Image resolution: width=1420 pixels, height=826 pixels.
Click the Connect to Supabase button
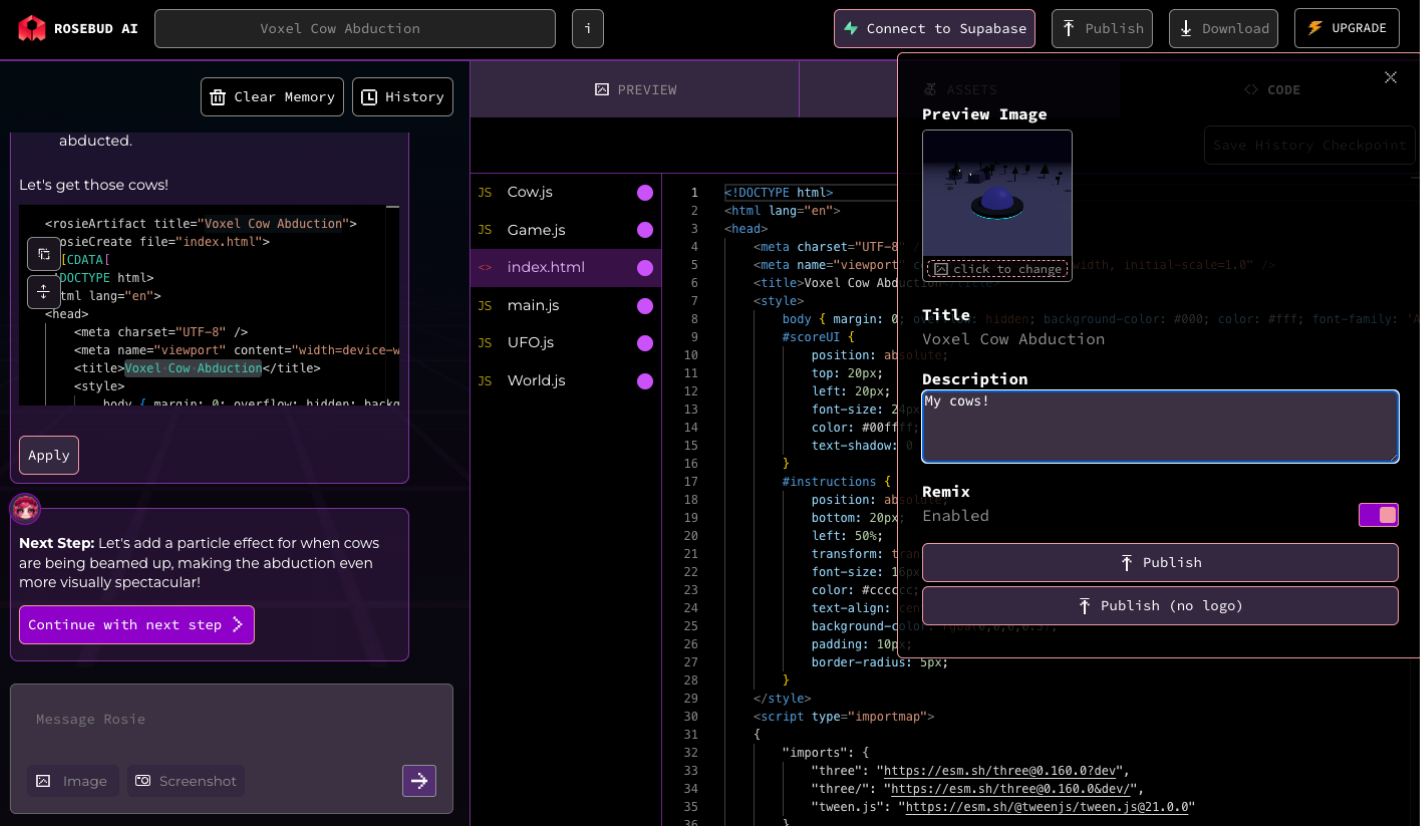[934, 29]
